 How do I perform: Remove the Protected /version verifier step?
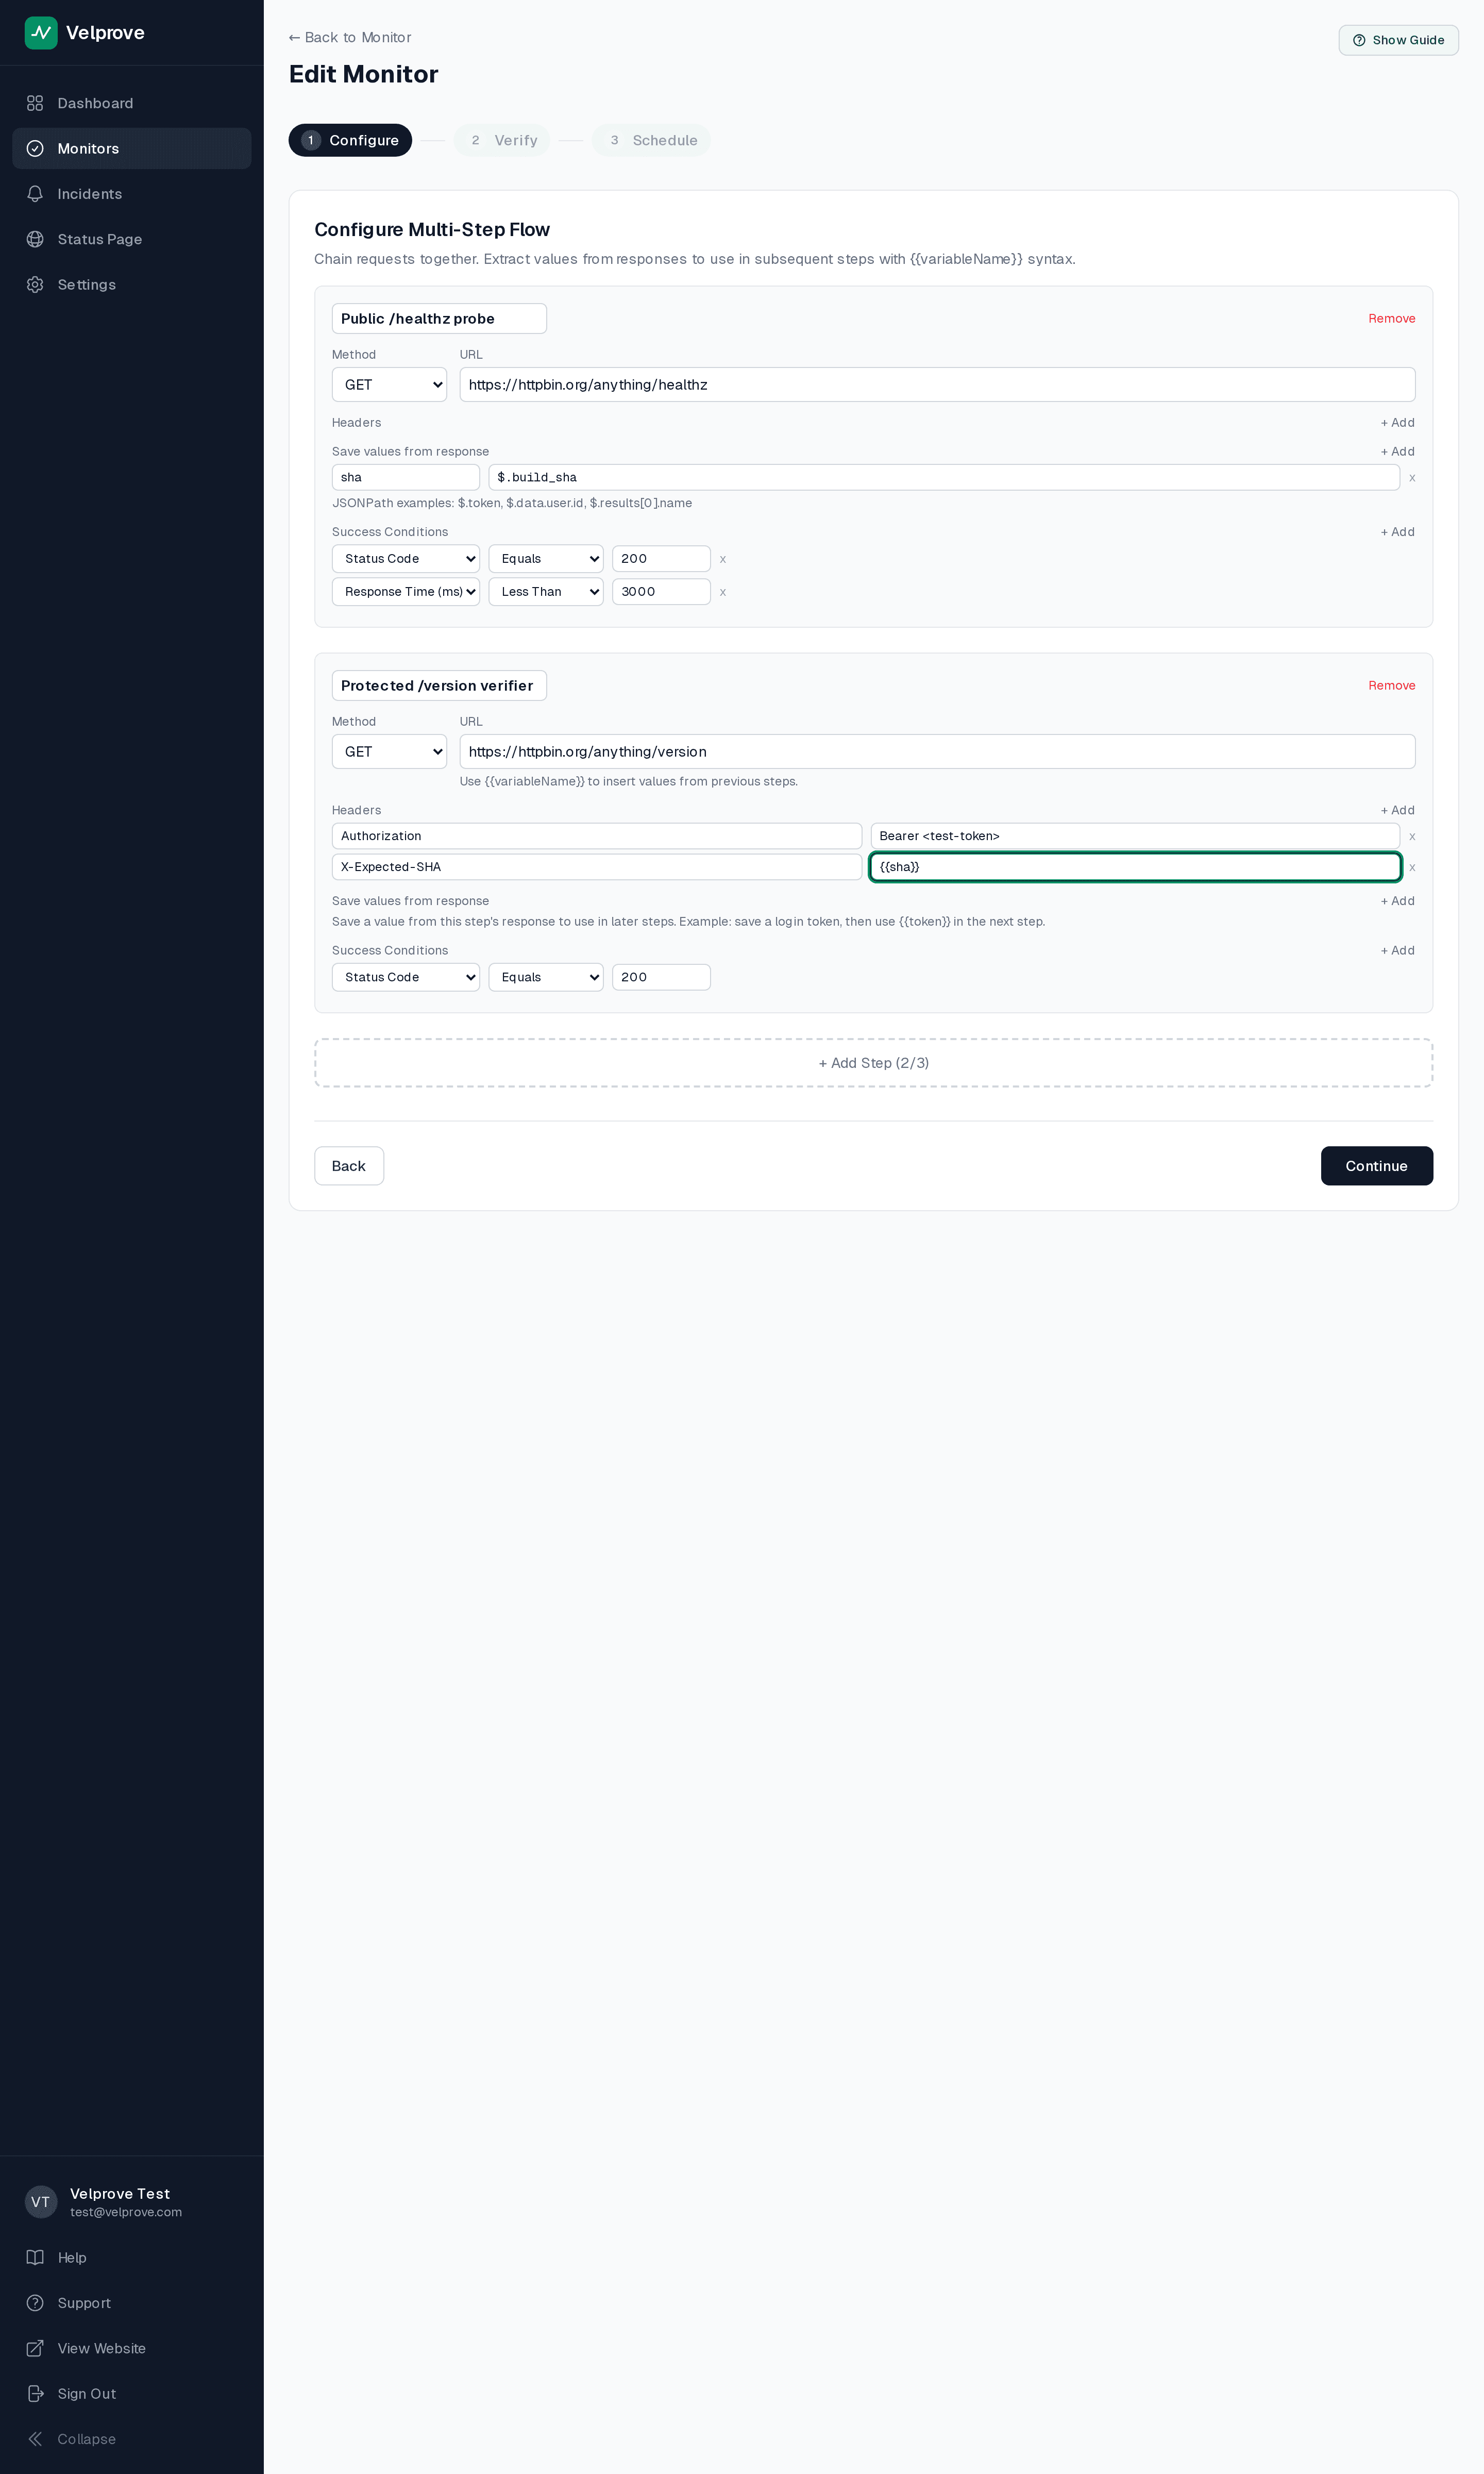[1391, 686]
